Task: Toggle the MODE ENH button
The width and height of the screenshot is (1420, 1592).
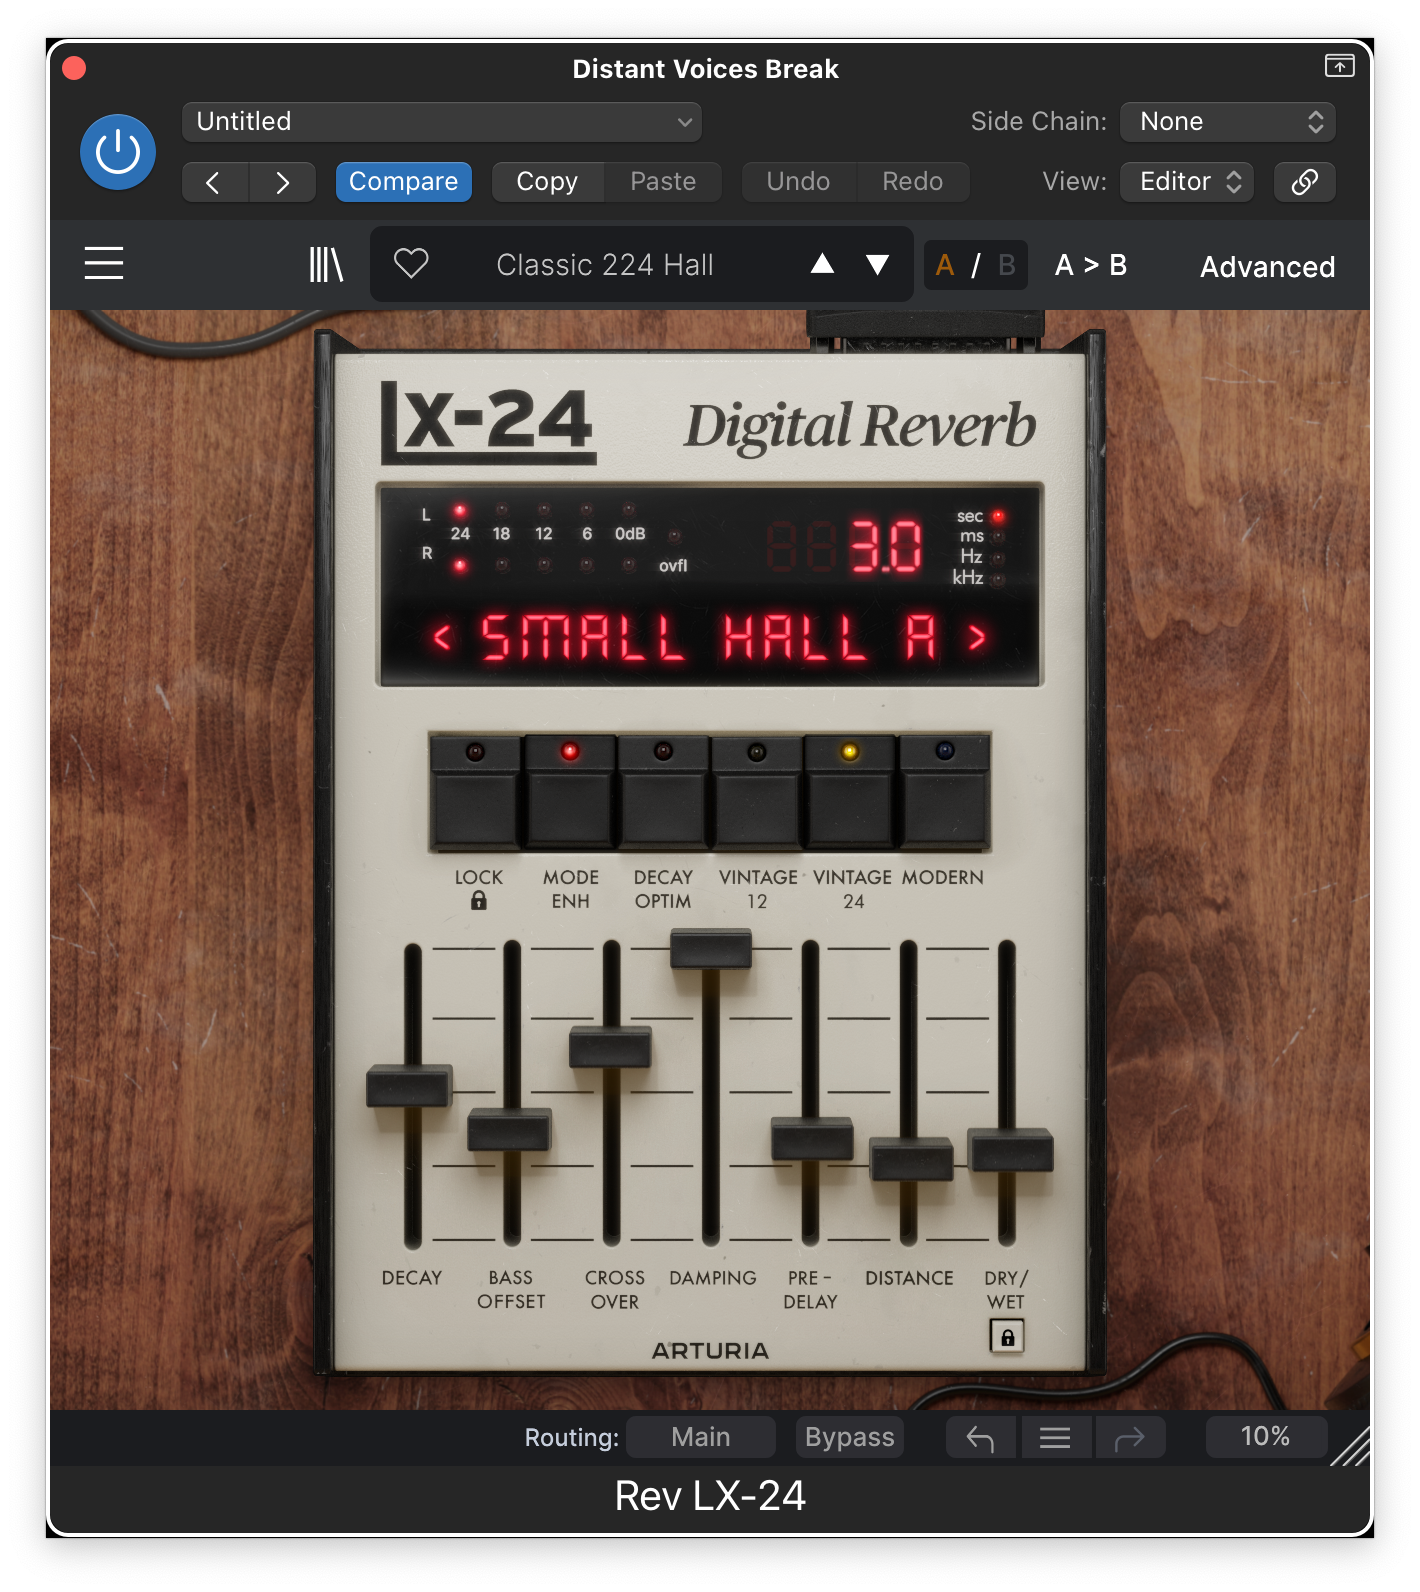Action: coord(570,792)
